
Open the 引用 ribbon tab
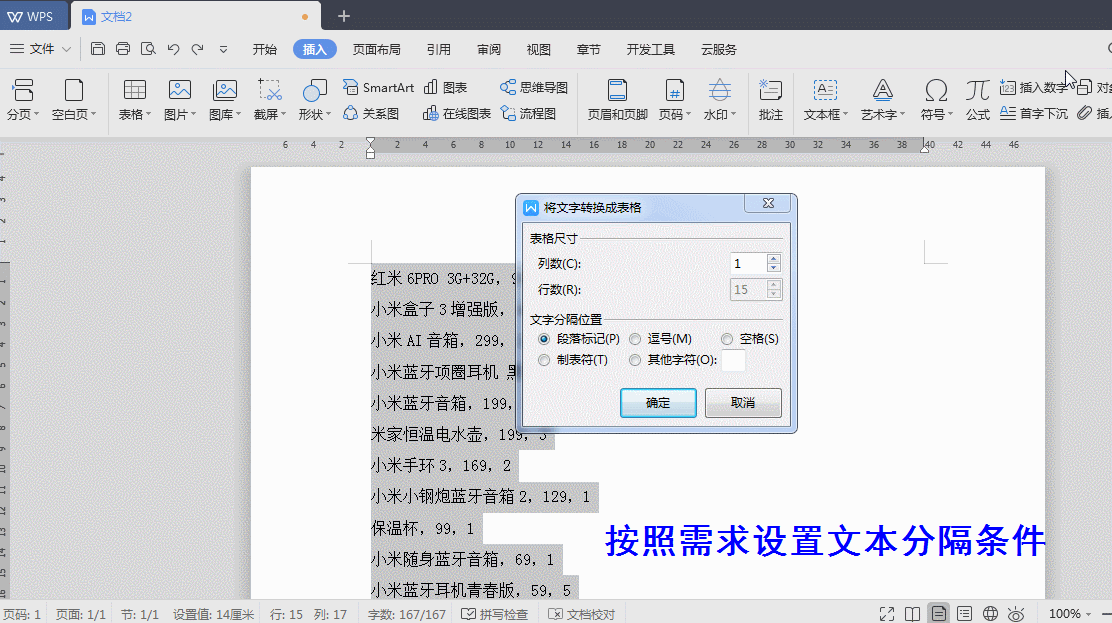[x=438, y=49]
